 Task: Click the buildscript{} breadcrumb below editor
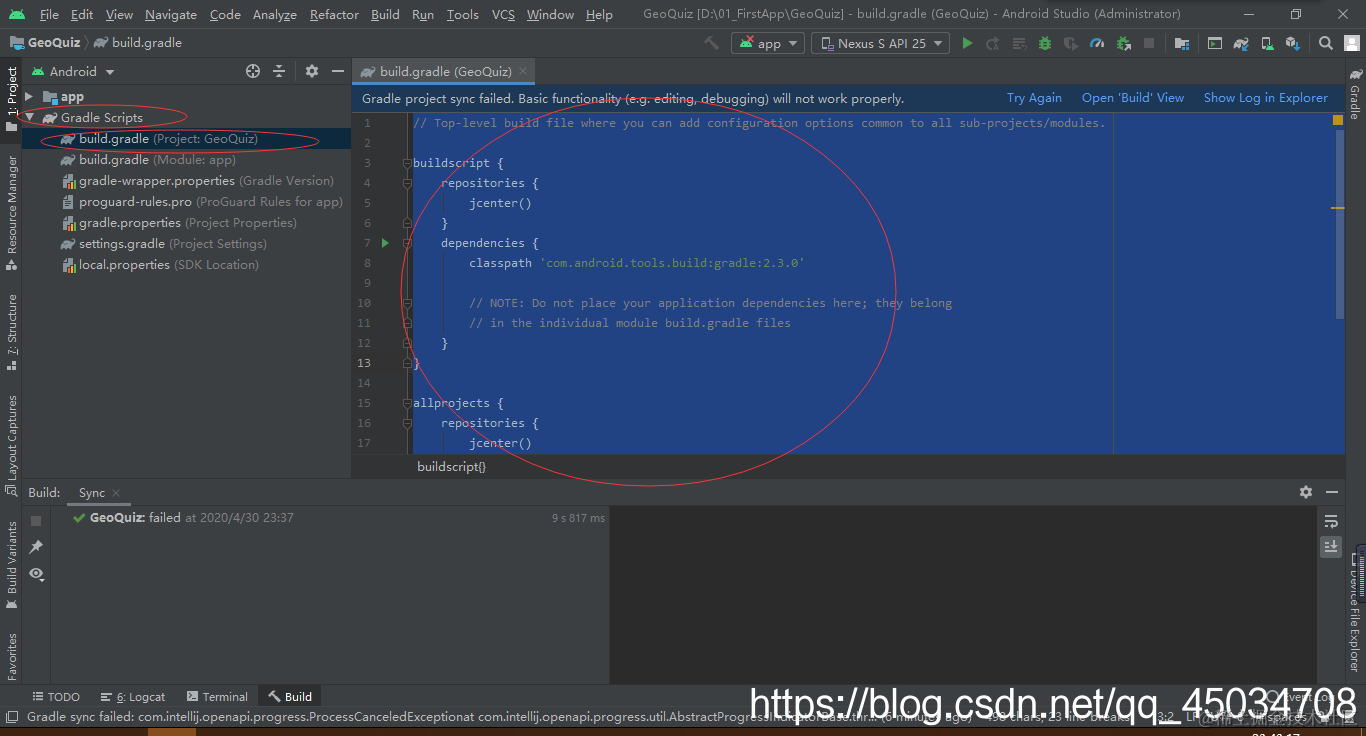(451, 467)
